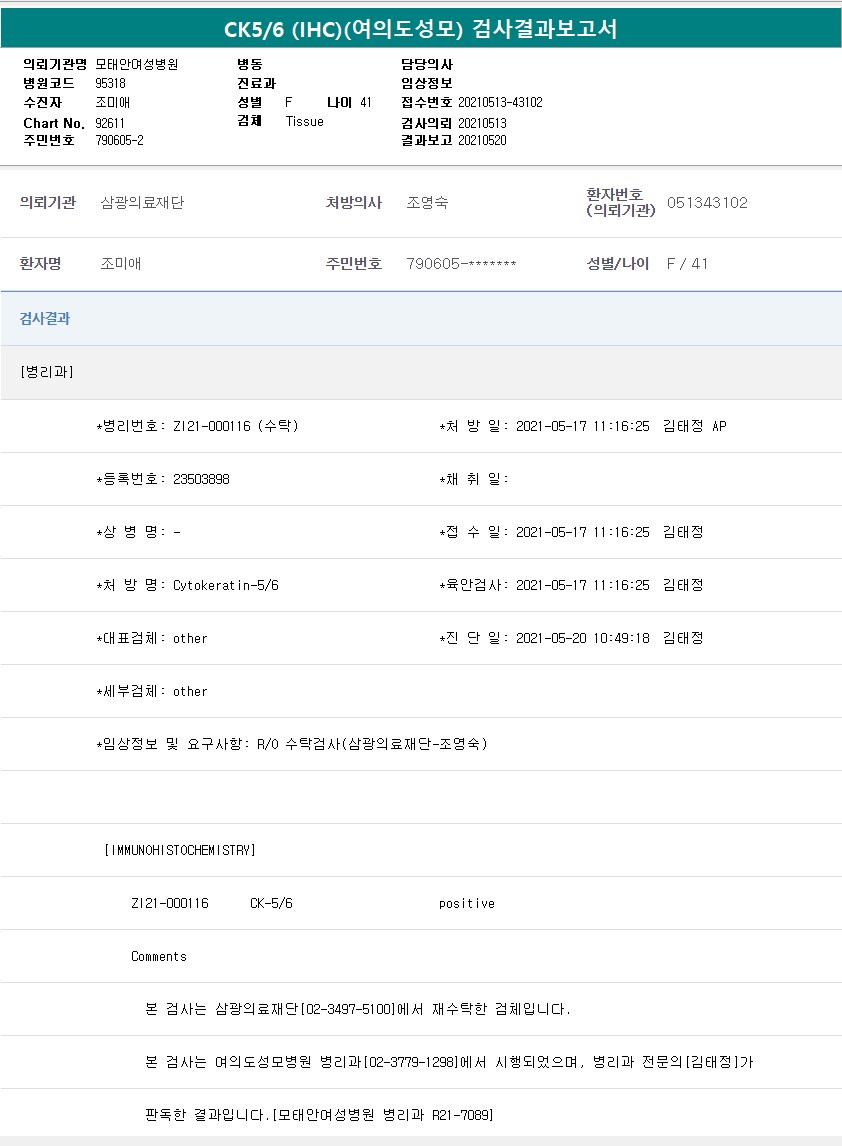This screenshot has width=842, height=1146.
Task: Click the 접수번호 value 20210513-43102
Action: click(x=500, y=102)
